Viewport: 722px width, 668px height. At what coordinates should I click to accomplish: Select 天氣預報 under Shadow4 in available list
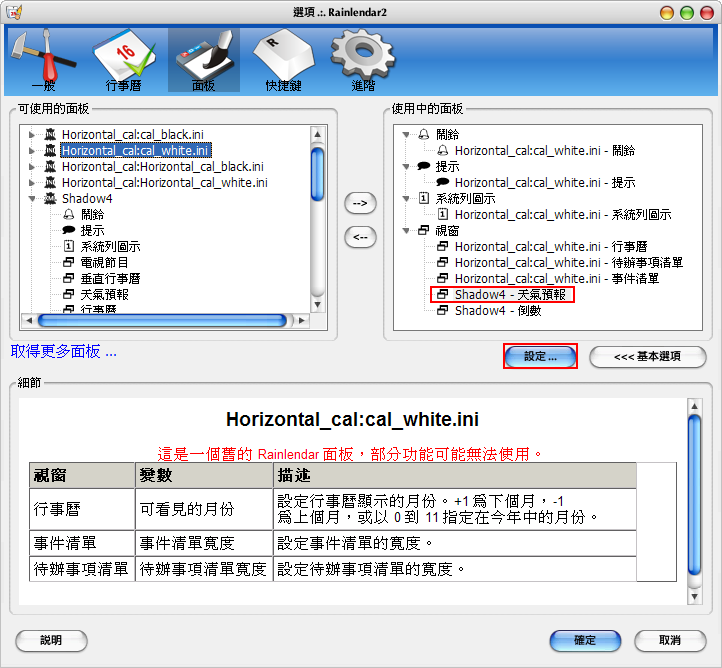tap(105, 294)
